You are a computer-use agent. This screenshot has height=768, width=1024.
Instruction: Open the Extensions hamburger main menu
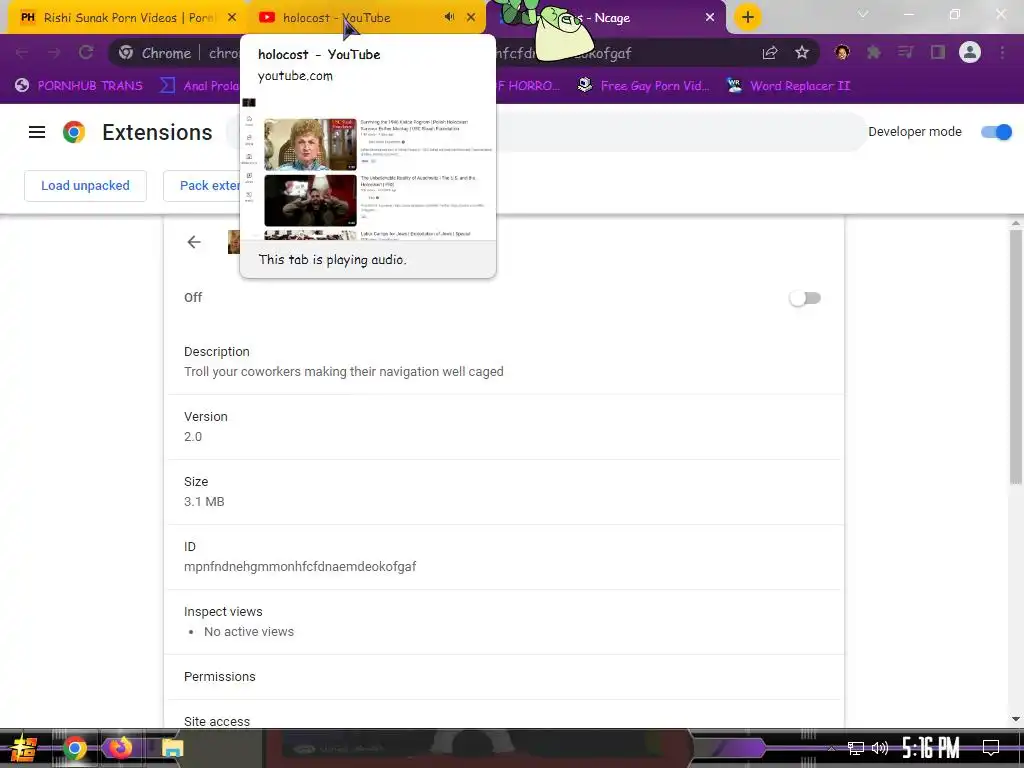37,133
